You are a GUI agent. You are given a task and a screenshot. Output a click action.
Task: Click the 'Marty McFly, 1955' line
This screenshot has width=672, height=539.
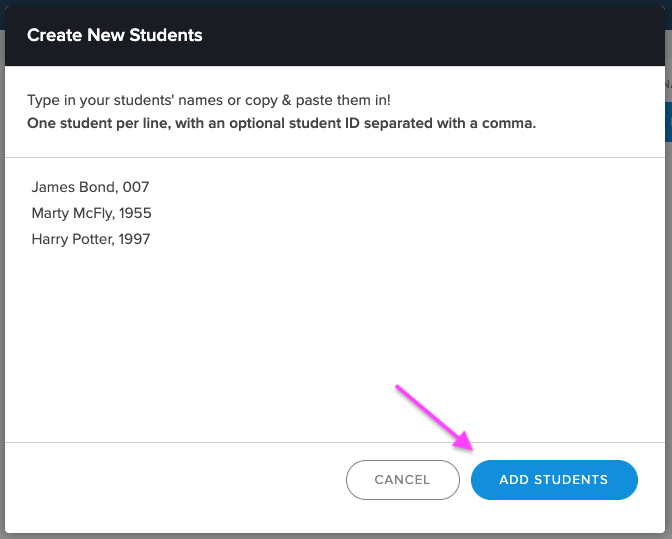click(x=91, y=213)
